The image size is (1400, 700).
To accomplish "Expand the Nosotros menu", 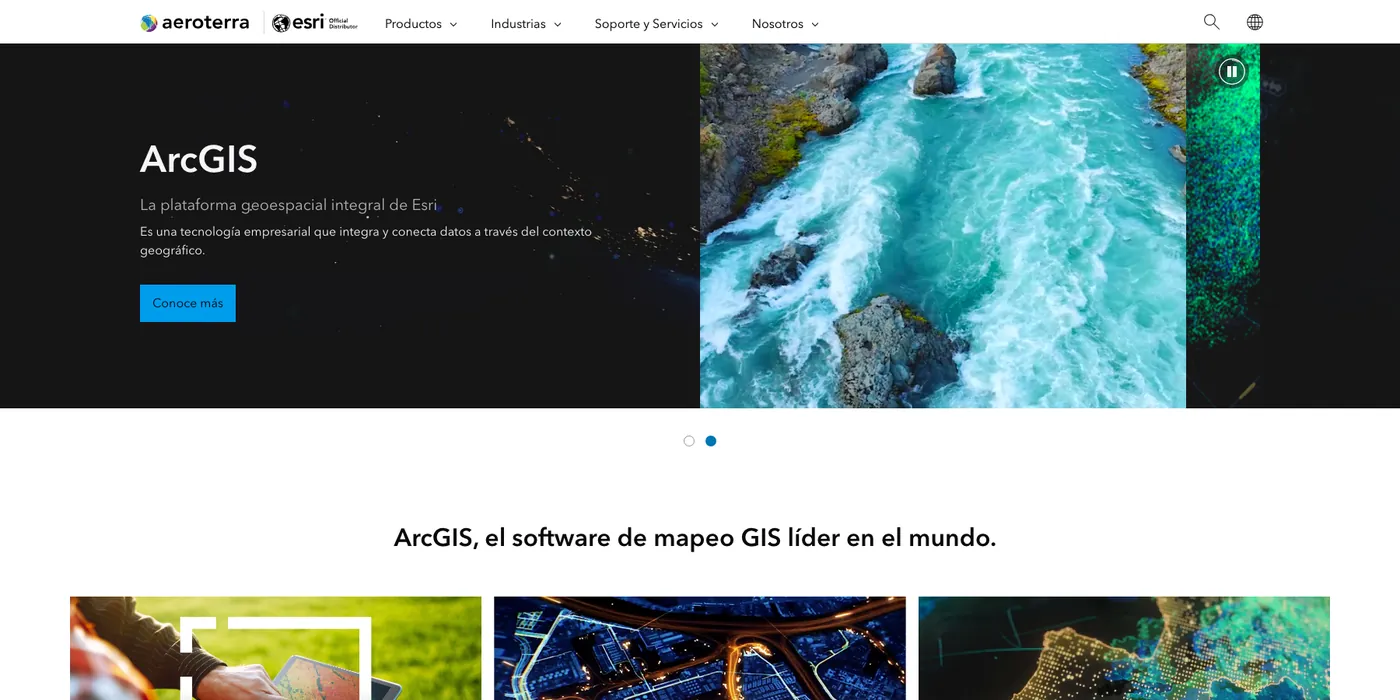I will pos(785,24).
